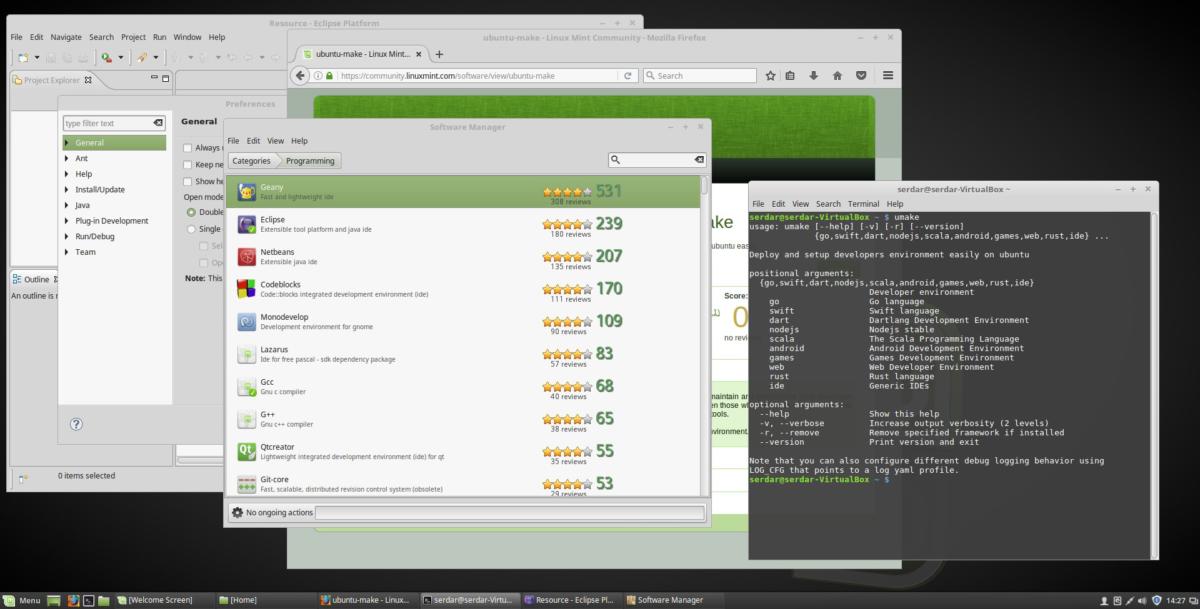
Task: Toggle the 'Always' checkbox in Preferences
Action: 187,148
